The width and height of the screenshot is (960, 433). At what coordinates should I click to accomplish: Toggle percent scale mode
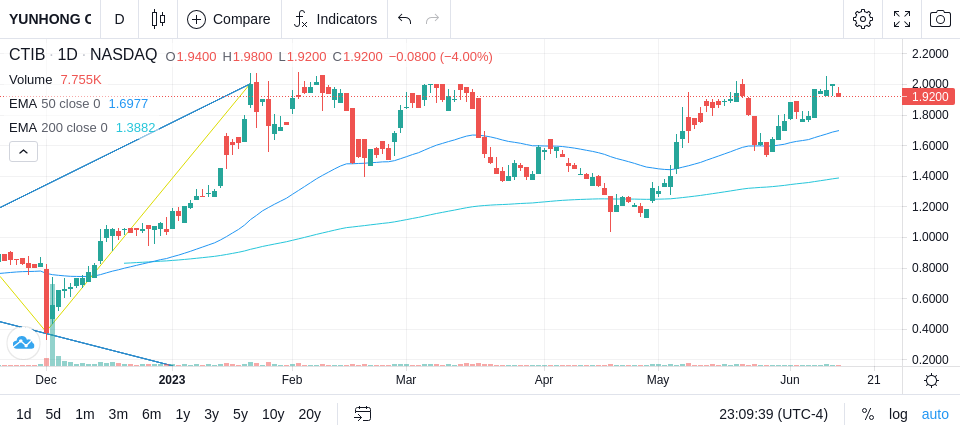tap(868, 414)
